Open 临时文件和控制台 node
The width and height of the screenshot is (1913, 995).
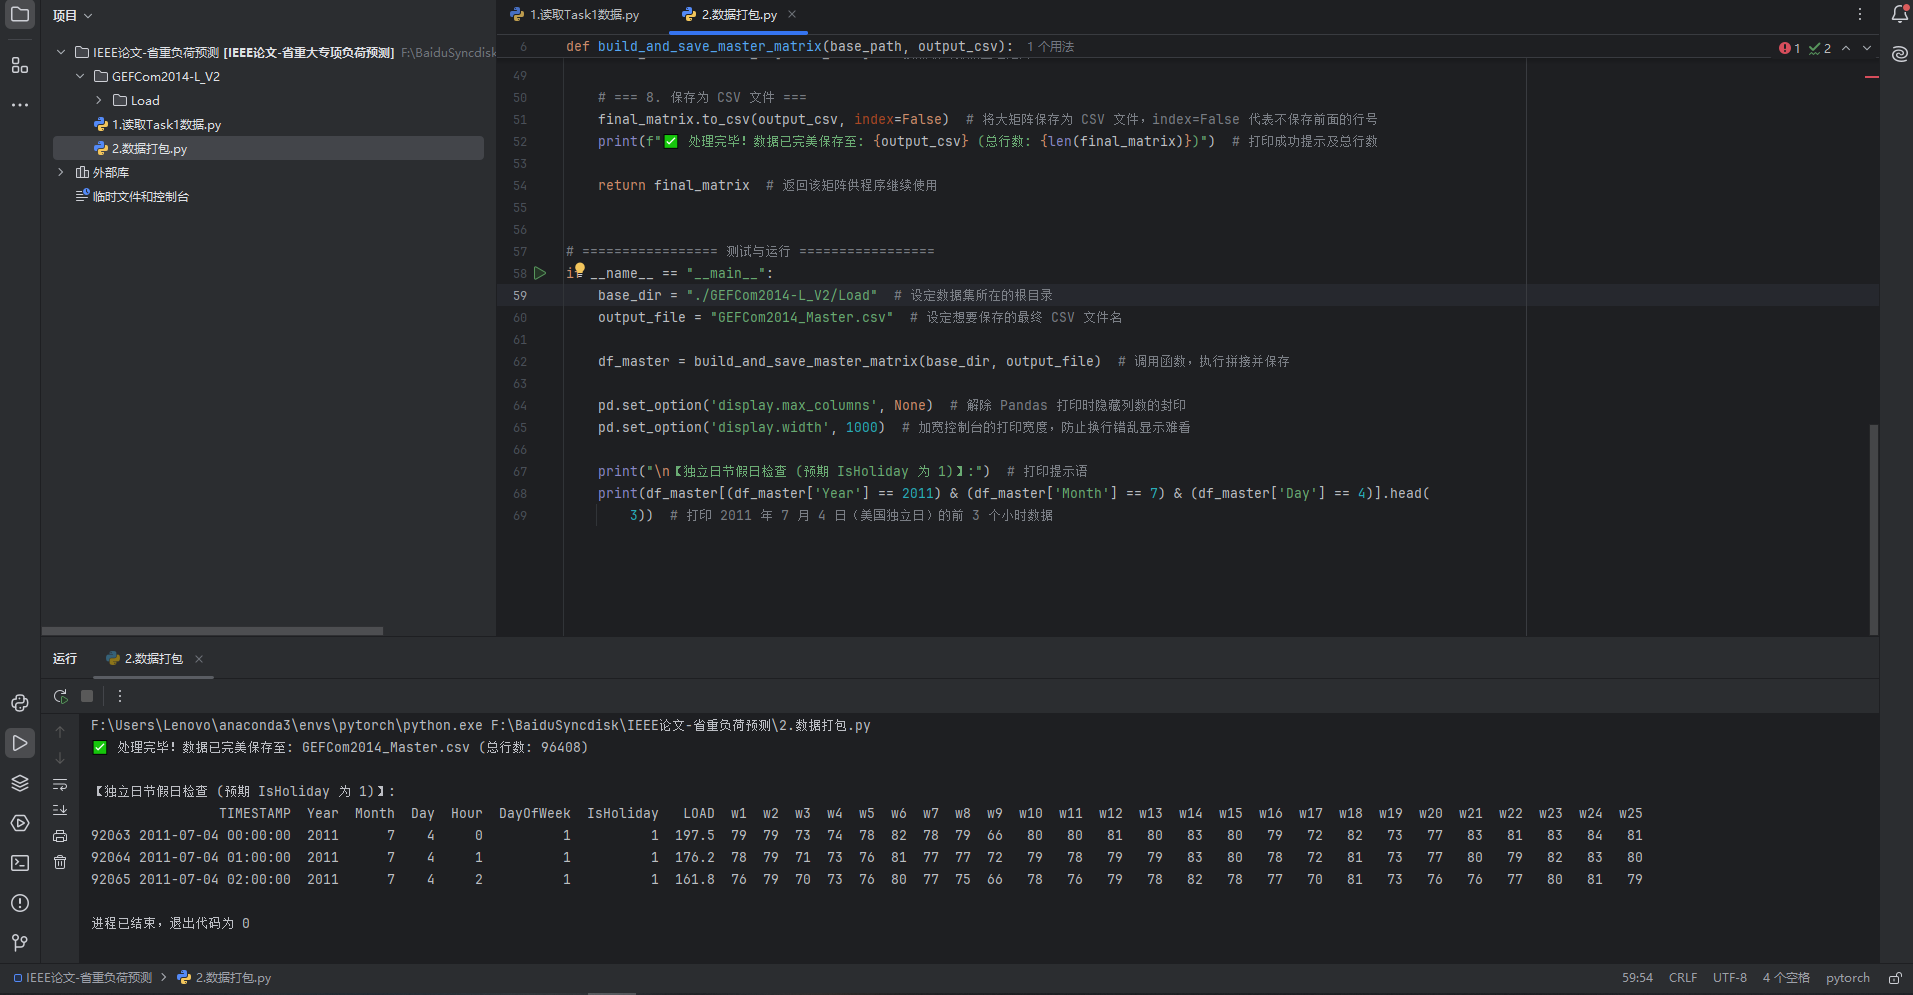click(x=132, y=196)
